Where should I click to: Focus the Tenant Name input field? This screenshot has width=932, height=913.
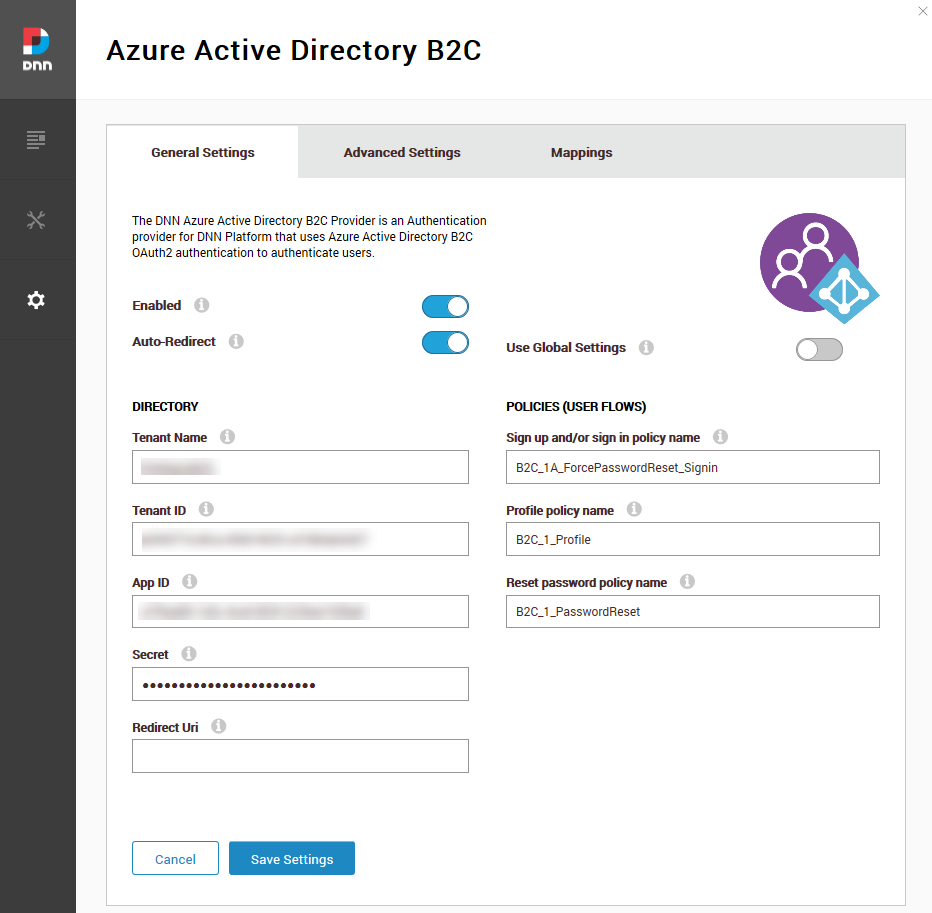pos(300,467)
